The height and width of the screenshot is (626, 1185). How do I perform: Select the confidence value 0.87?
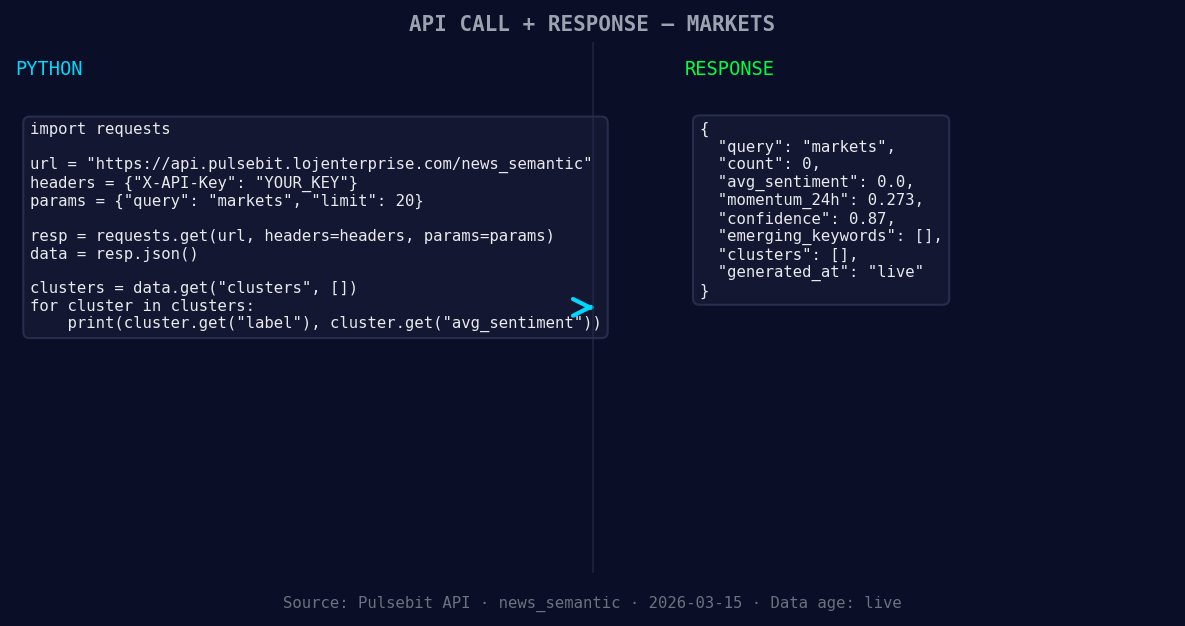870,217
